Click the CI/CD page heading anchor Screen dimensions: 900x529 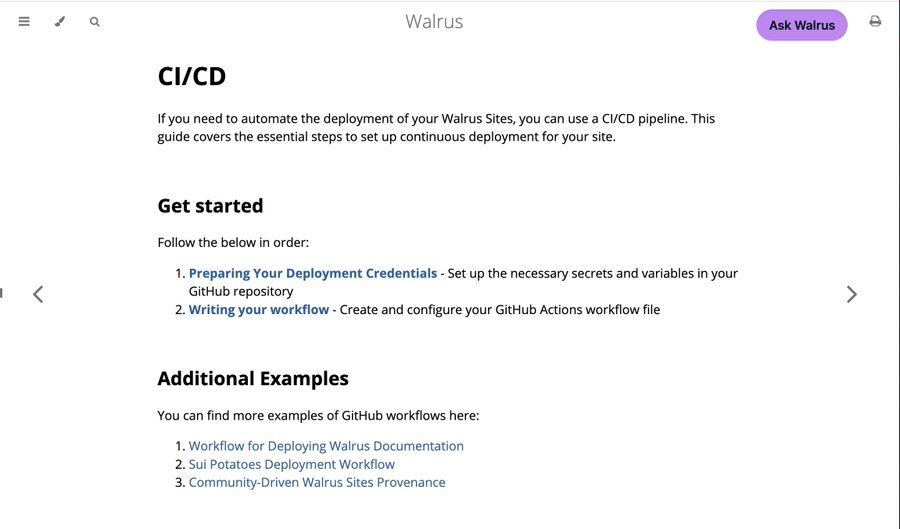pos(192,76)
